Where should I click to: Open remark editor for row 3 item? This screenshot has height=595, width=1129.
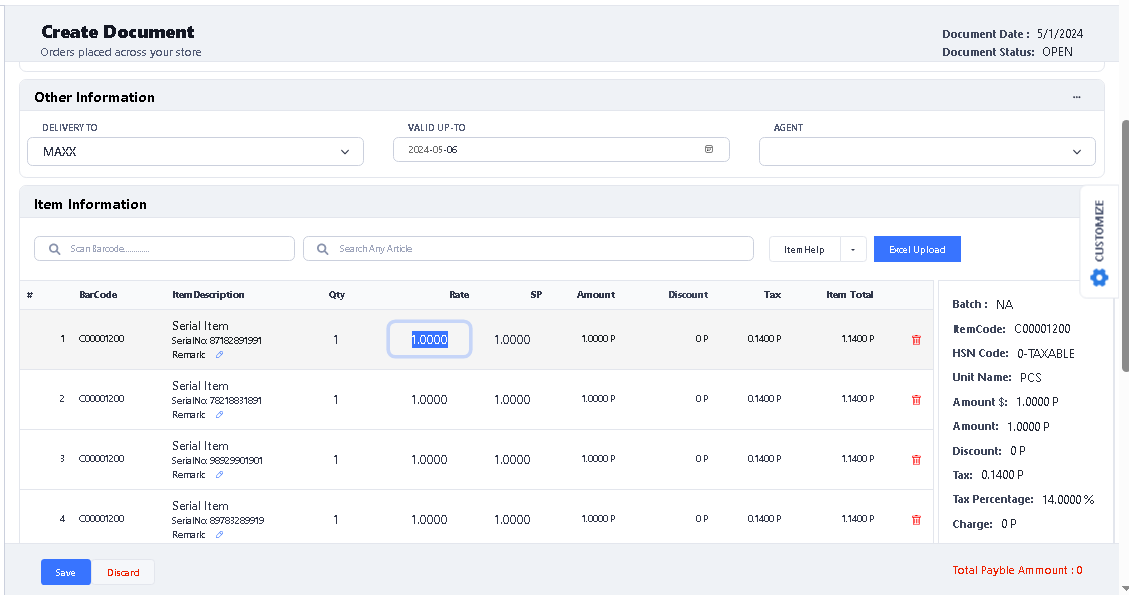(x=220, y=475)
